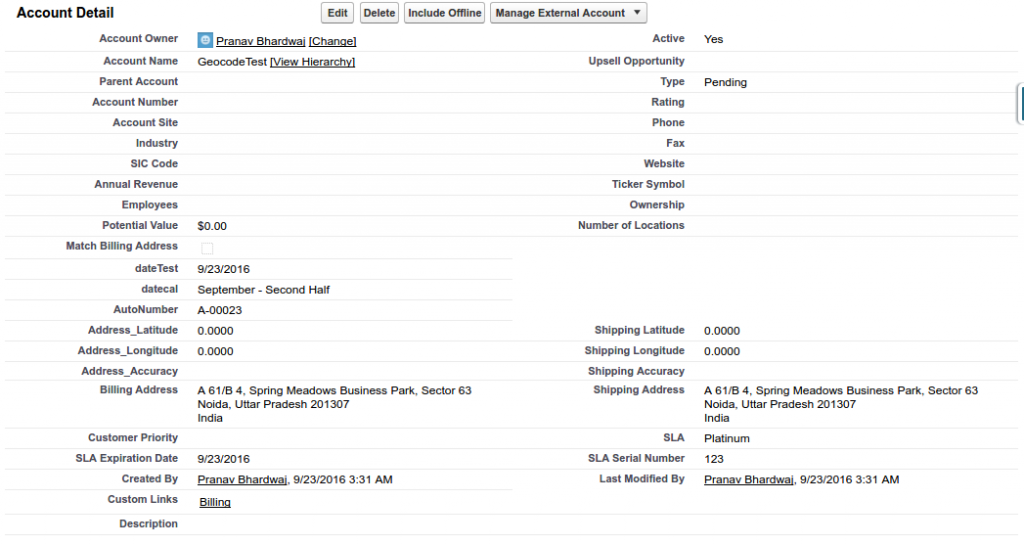The width and height of the screenshot is (1024, 545).
Task: Click the account owner avatar icon
Action: click(x=205, y=40)
